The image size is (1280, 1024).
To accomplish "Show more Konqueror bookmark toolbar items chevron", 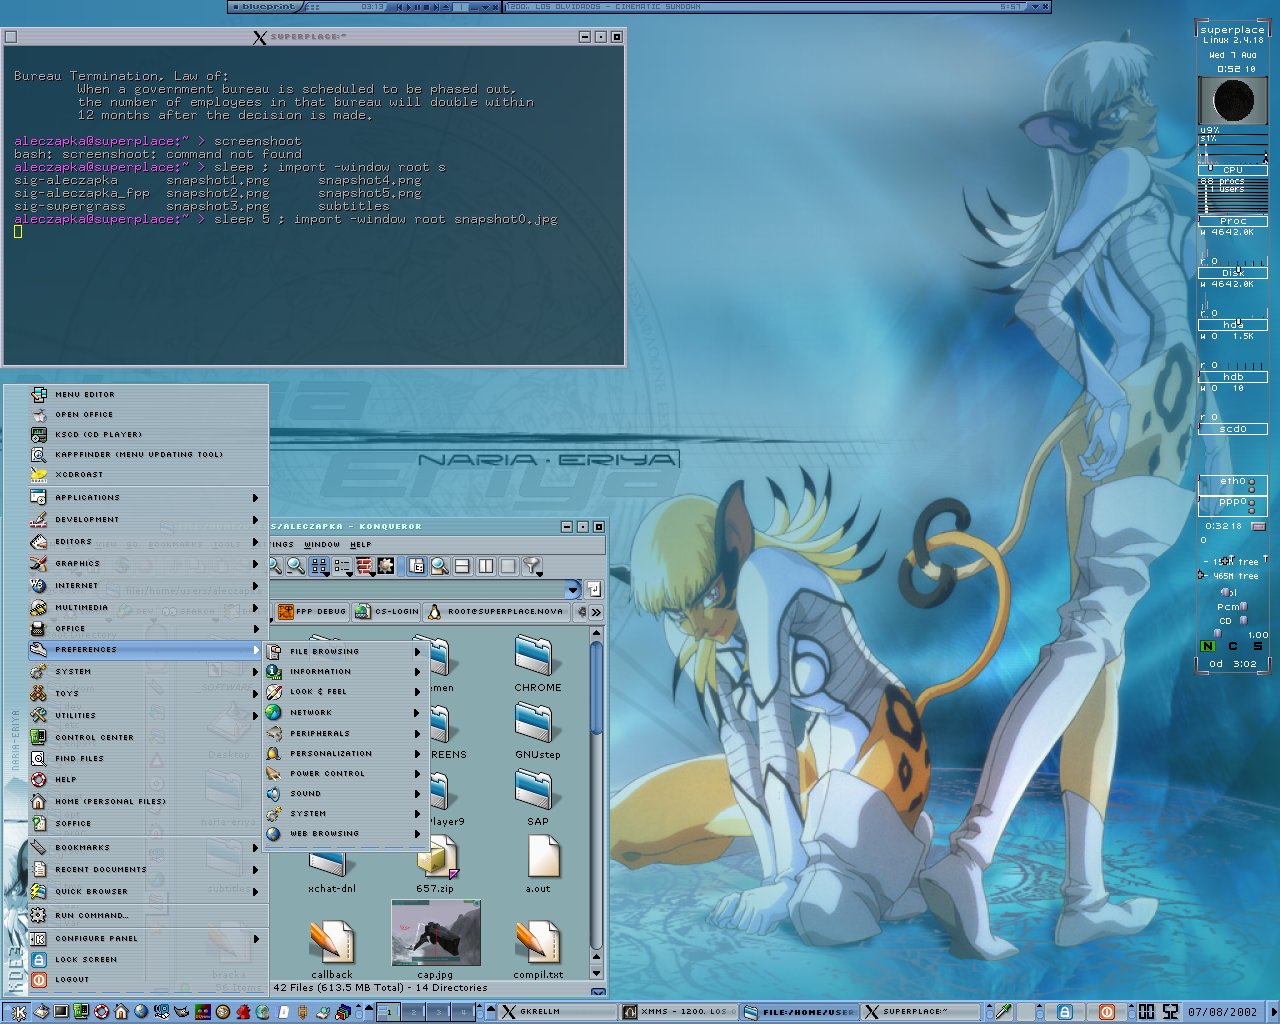I will pos(596,612).
